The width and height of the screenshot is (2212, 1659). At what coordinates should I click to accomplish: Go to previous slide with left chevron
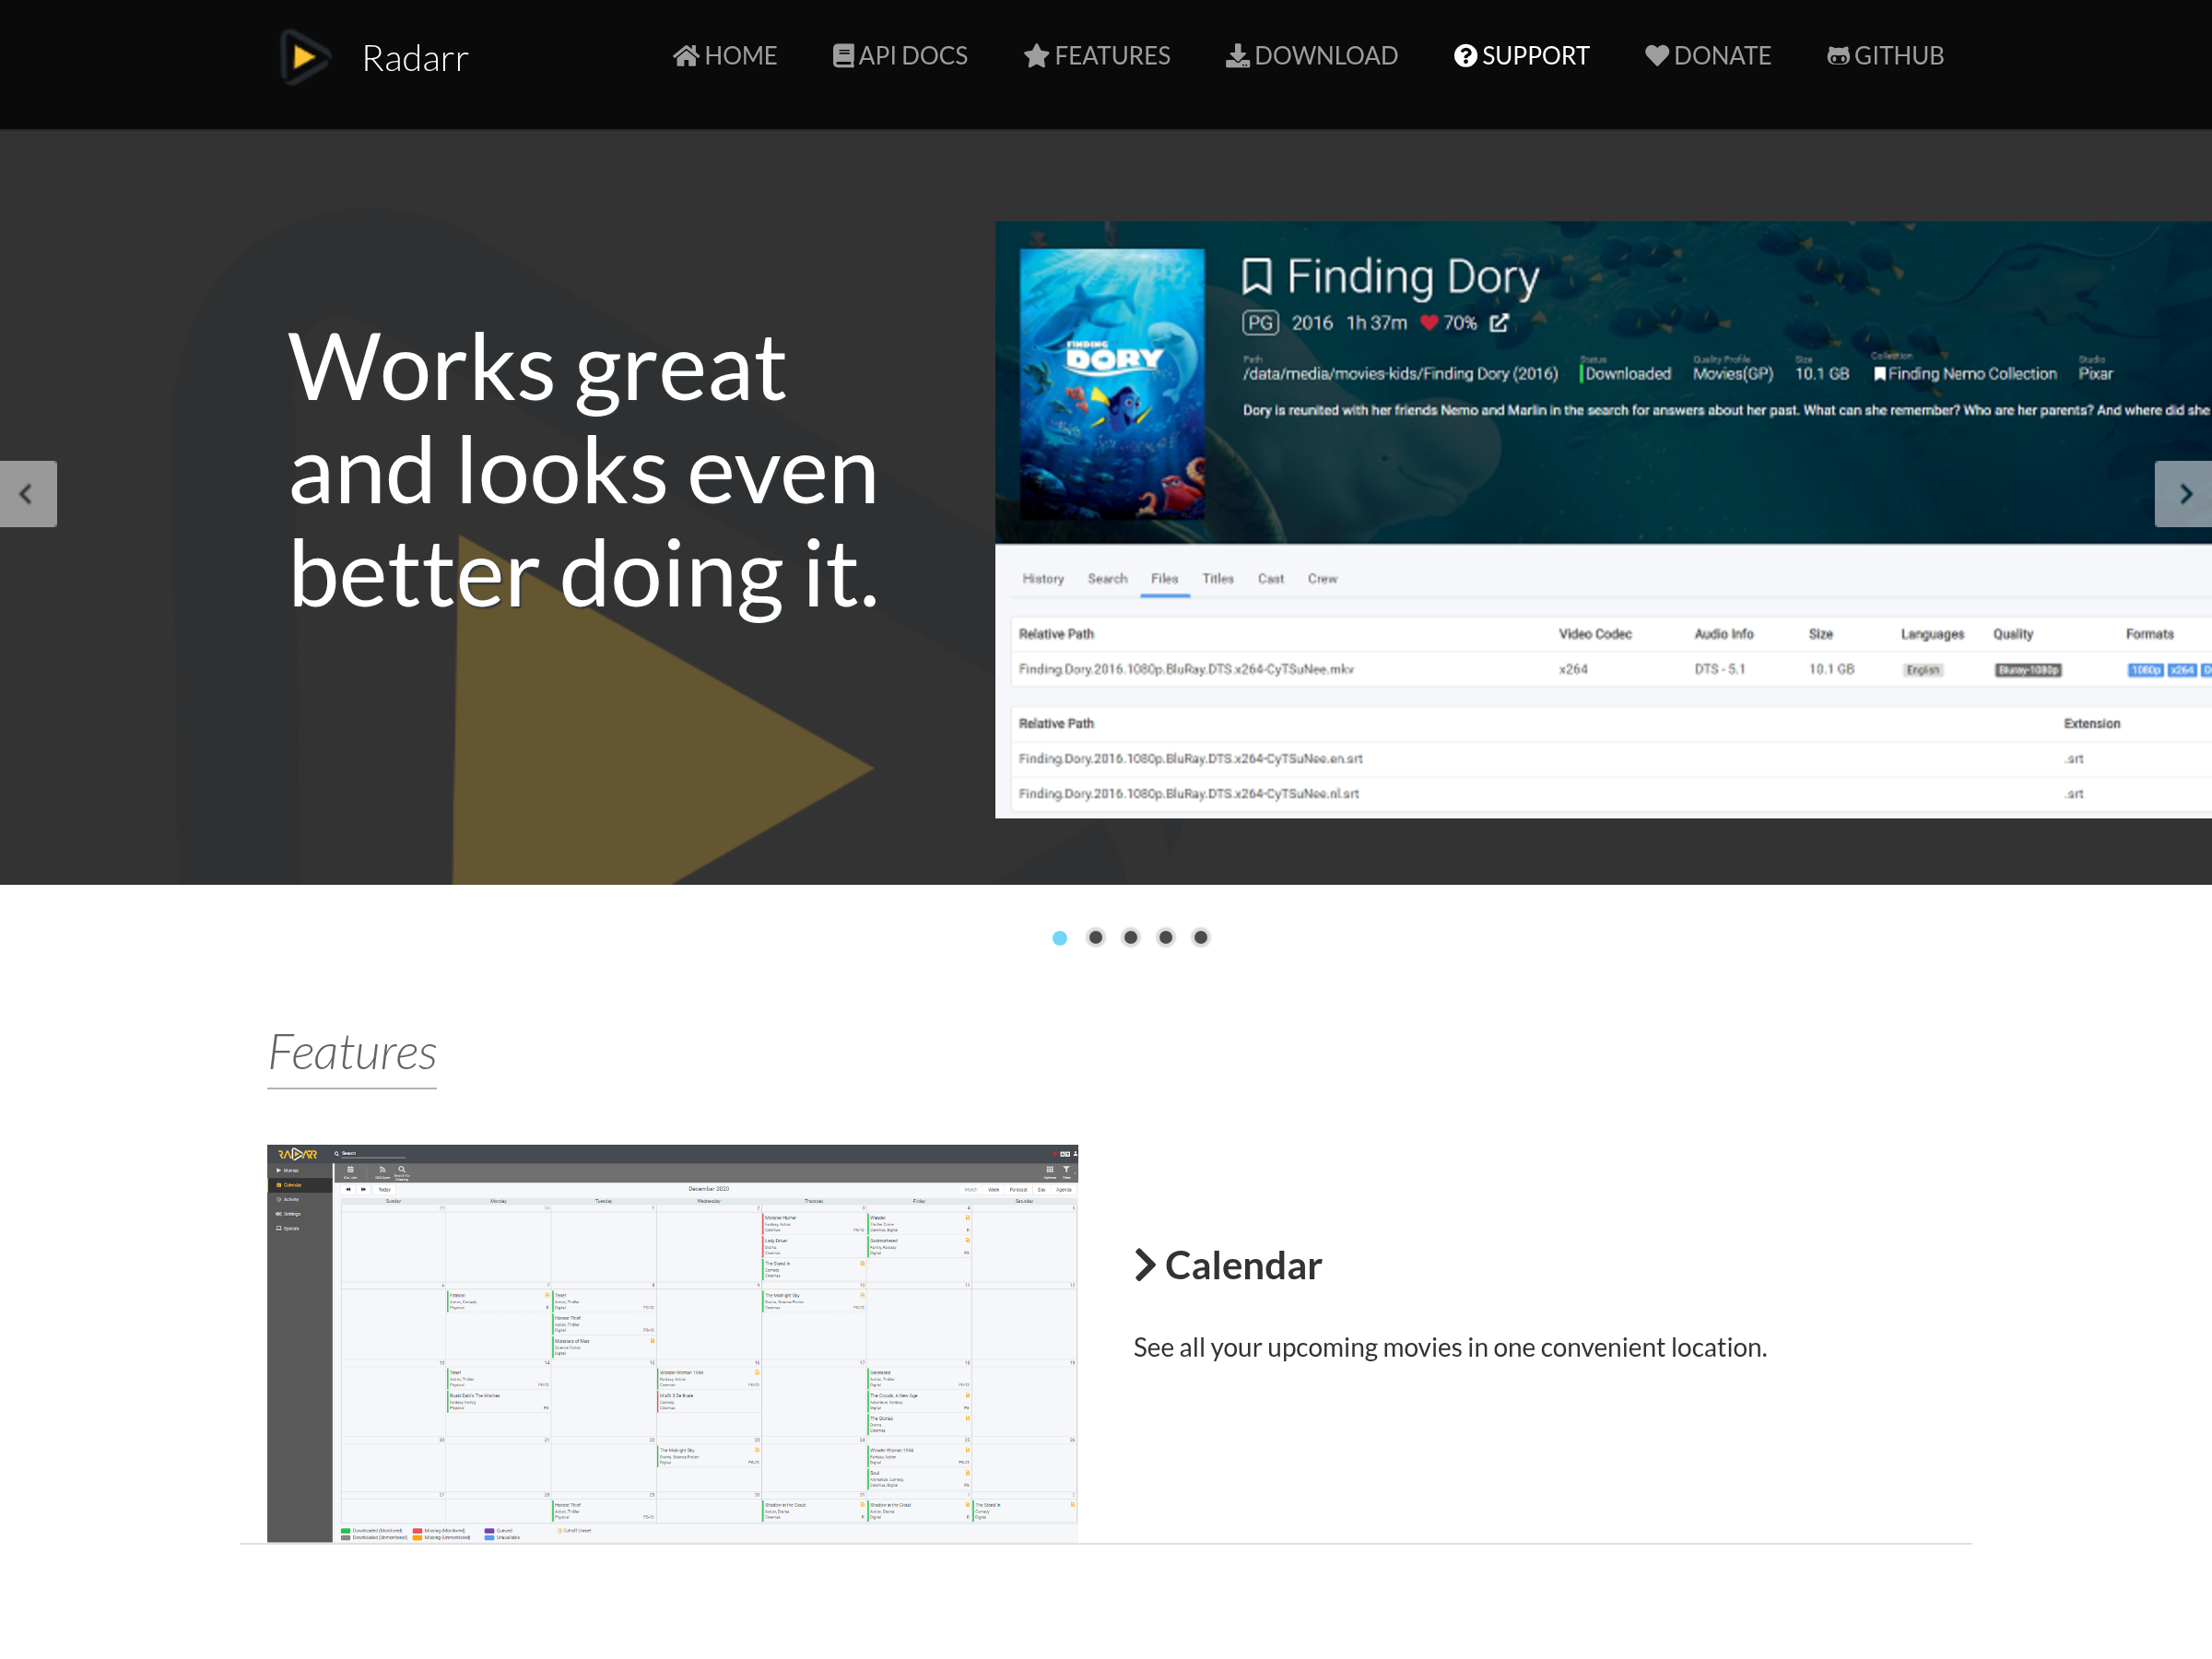(x=27, y=494)
